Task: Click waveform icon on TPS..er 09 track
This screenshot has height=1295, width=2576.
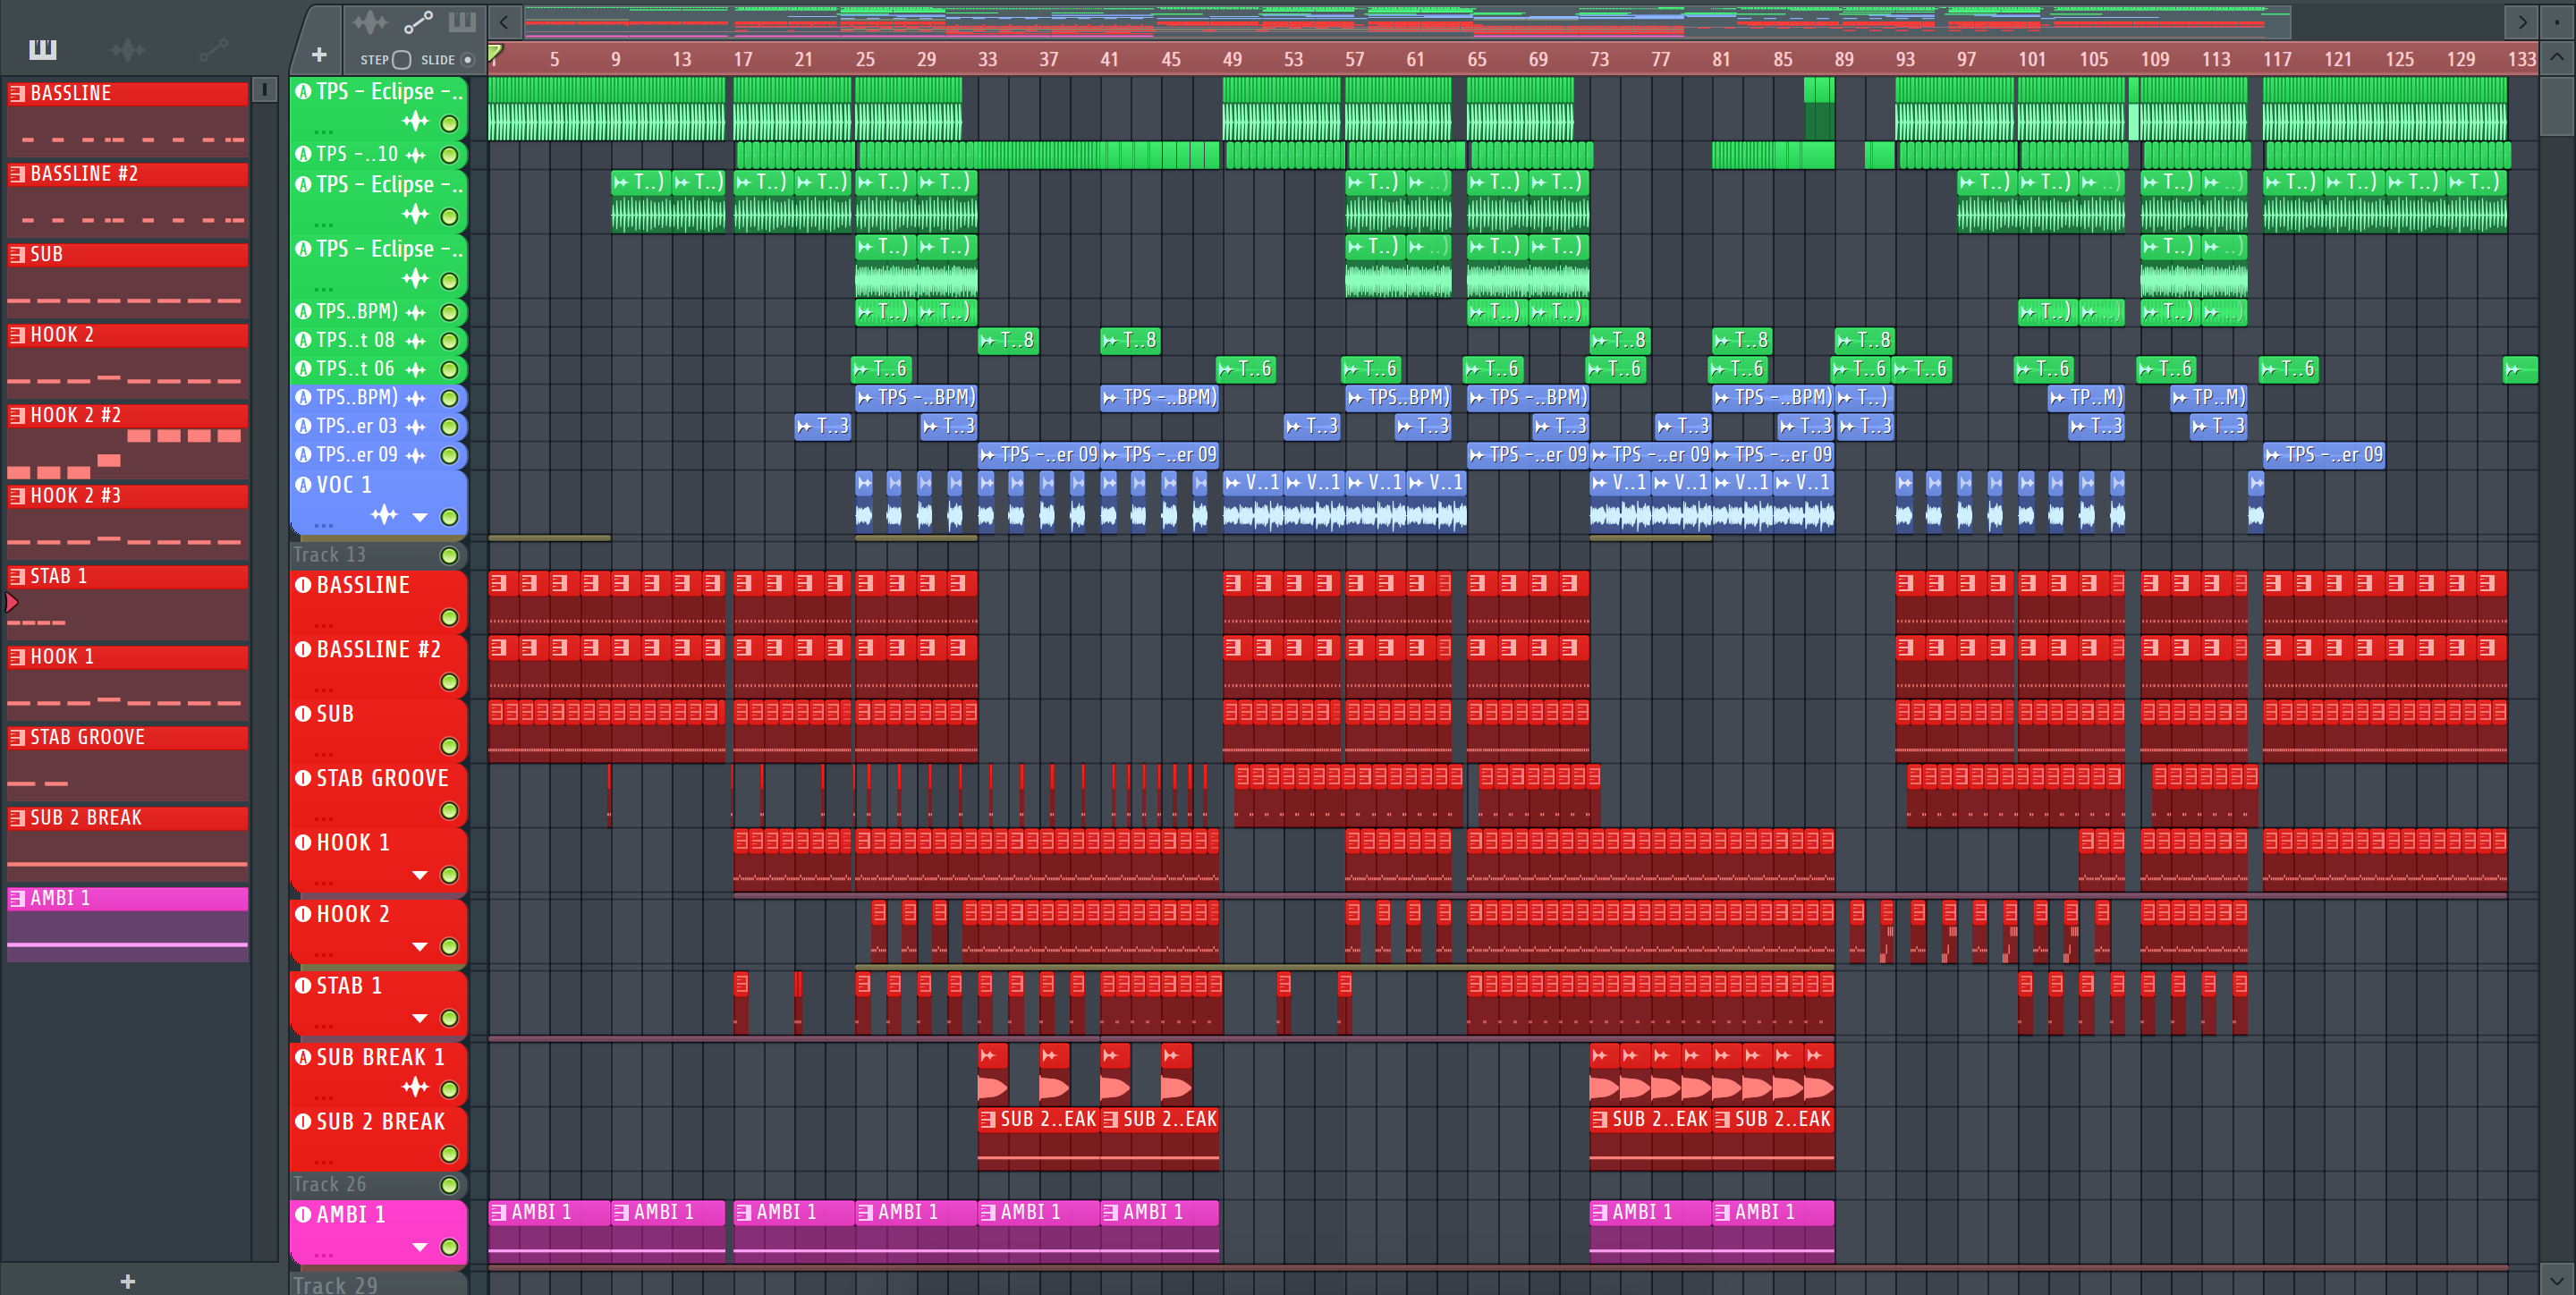Action: pos(416,456)
